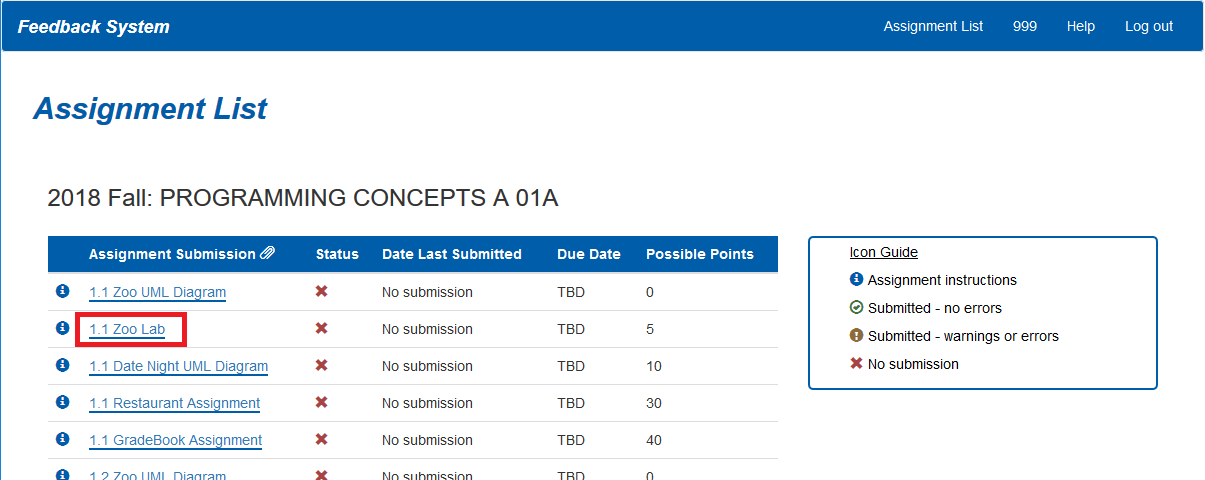Open info icon for Date Night UML Diagram
Image resolution: width=1205 pixels, height=480 pixels.
click(x=62, y=365)
